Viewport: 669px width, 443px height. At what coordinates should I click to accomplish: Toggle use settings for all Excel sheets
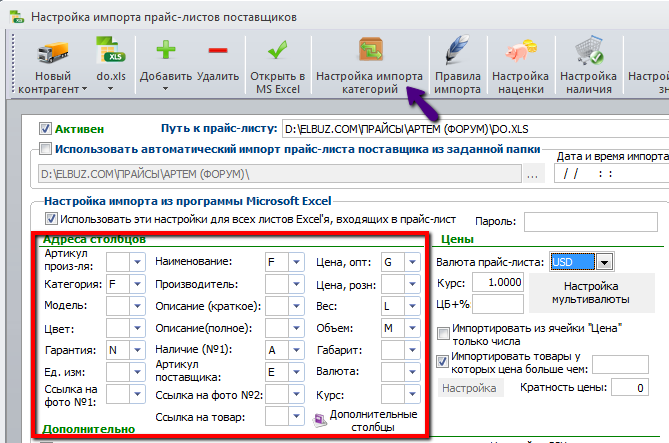51,219
